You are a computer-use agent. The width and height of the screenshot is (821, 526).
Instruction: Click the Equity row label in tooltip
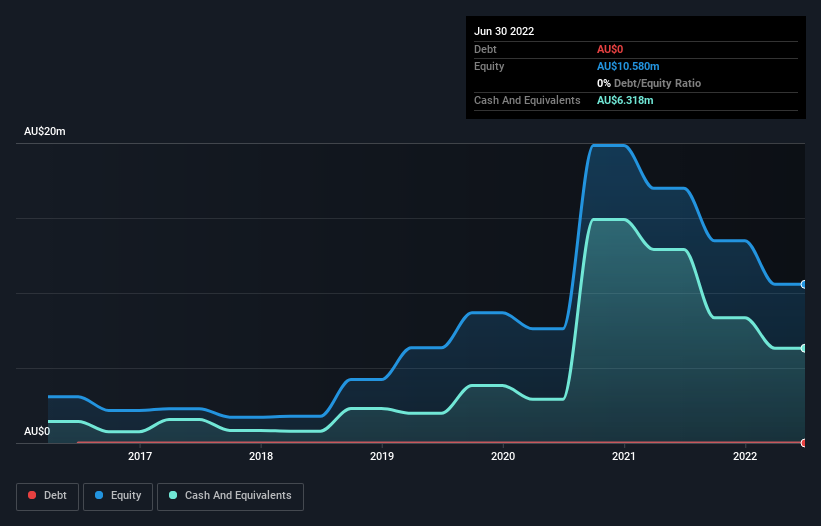(x=489, y=66)
